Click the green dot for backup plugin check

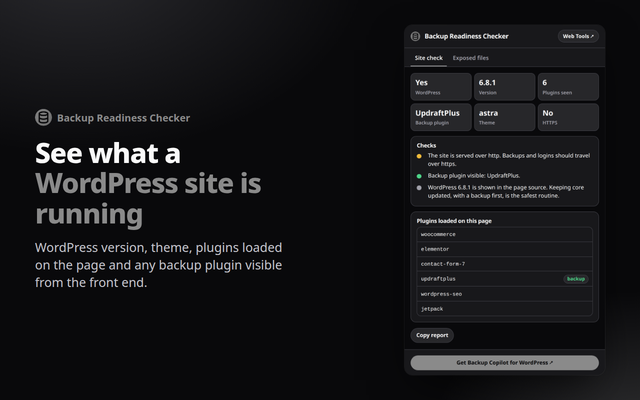(419, 176)
